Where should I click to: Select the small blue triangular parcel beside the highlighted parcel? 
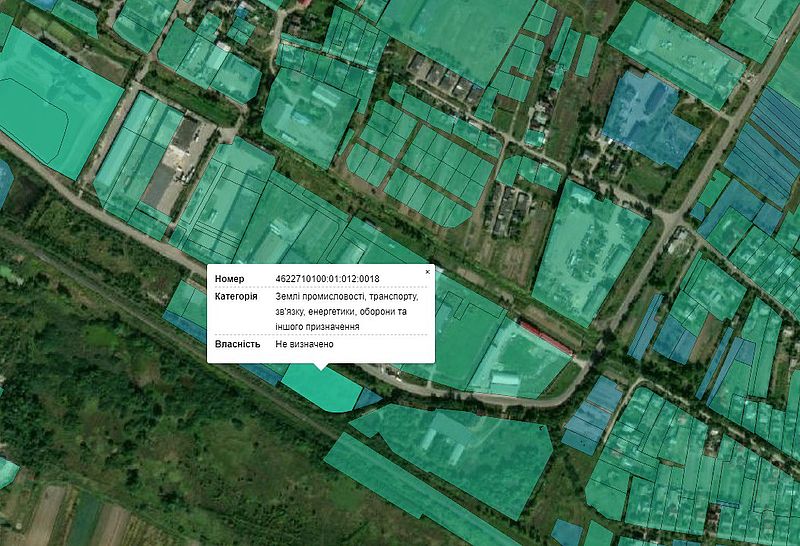(x=366, y=399)
